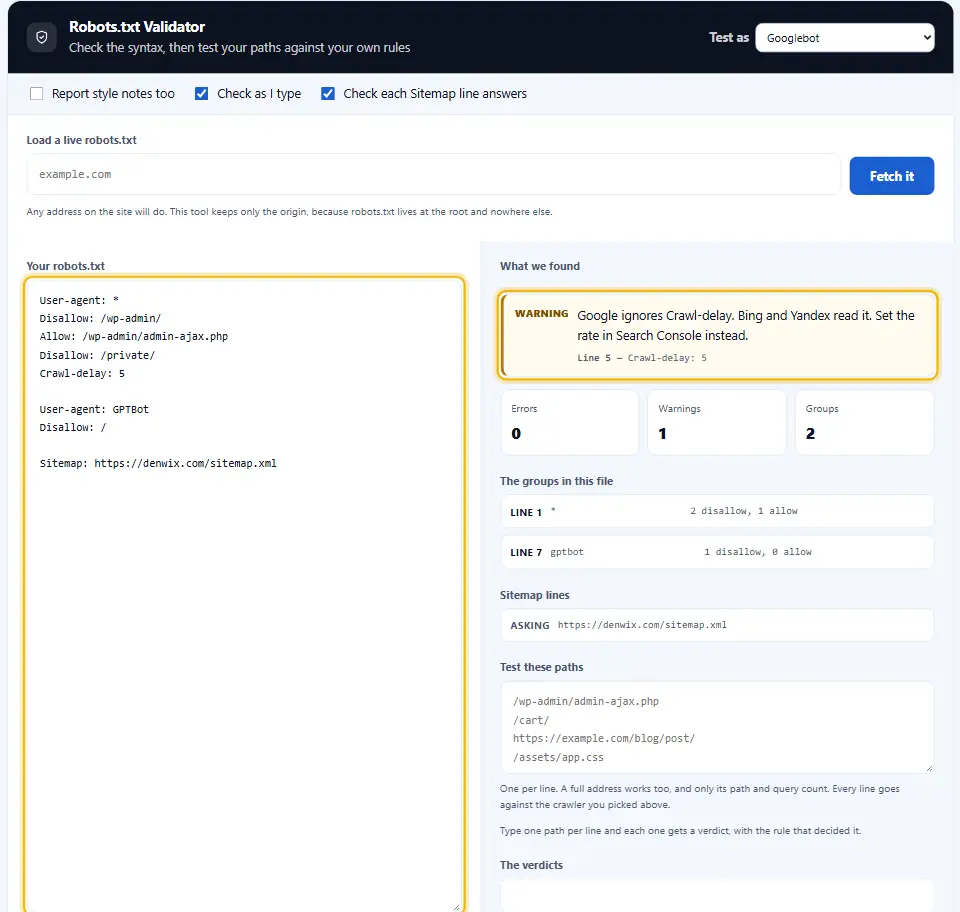Click the 'Crawl-delay: 5' line in editor
This screenshot has height=912, width=960.
pos(82,373)
